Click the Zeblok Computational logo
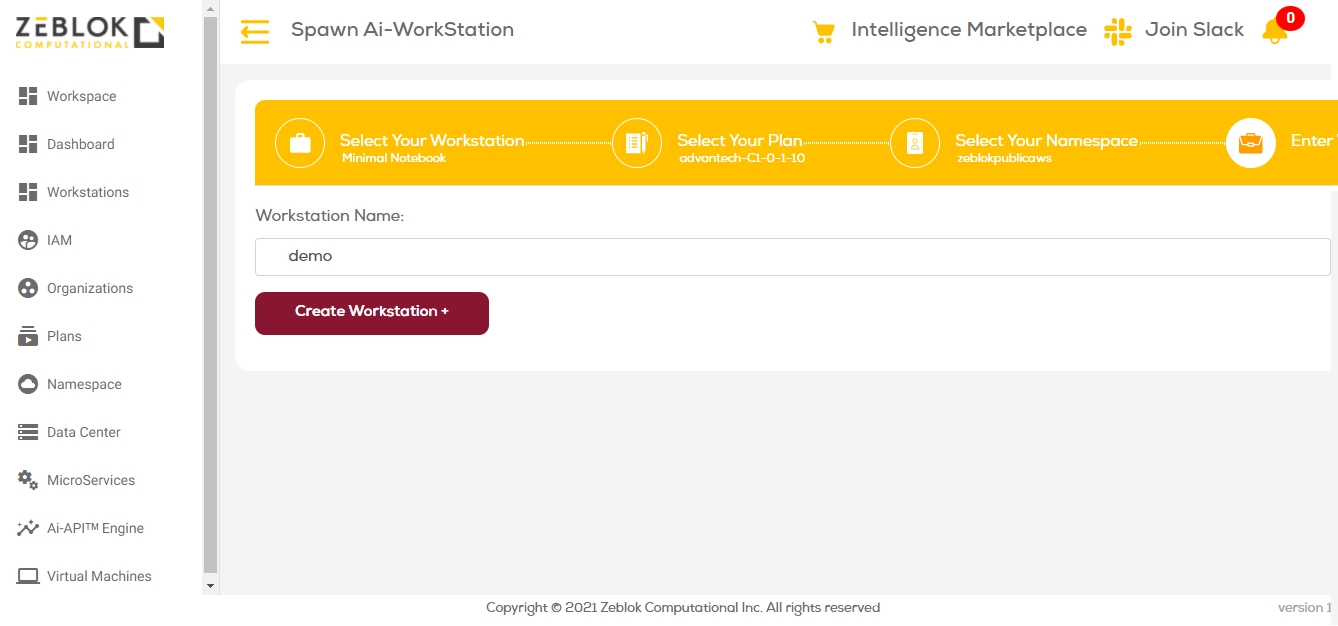Viewport: 1338px width, 626px height. pyautogui.click(x=90, y=32)
